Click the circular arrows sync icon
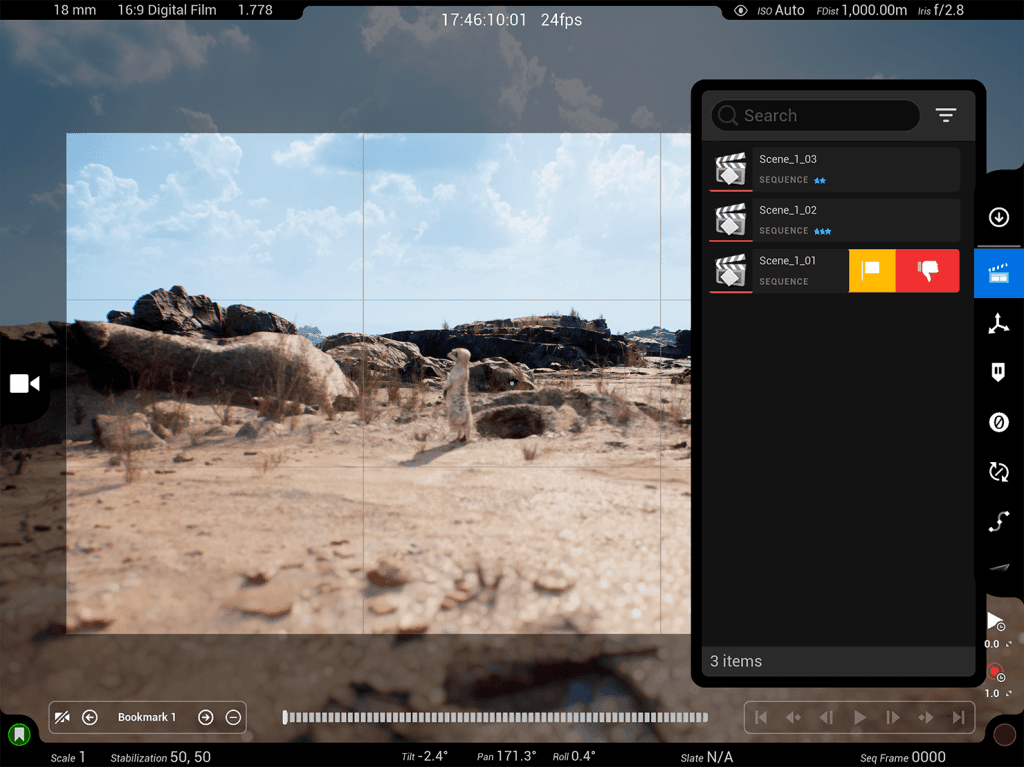The width and height of the screenshot is (1024, 767). pos(998,472)
